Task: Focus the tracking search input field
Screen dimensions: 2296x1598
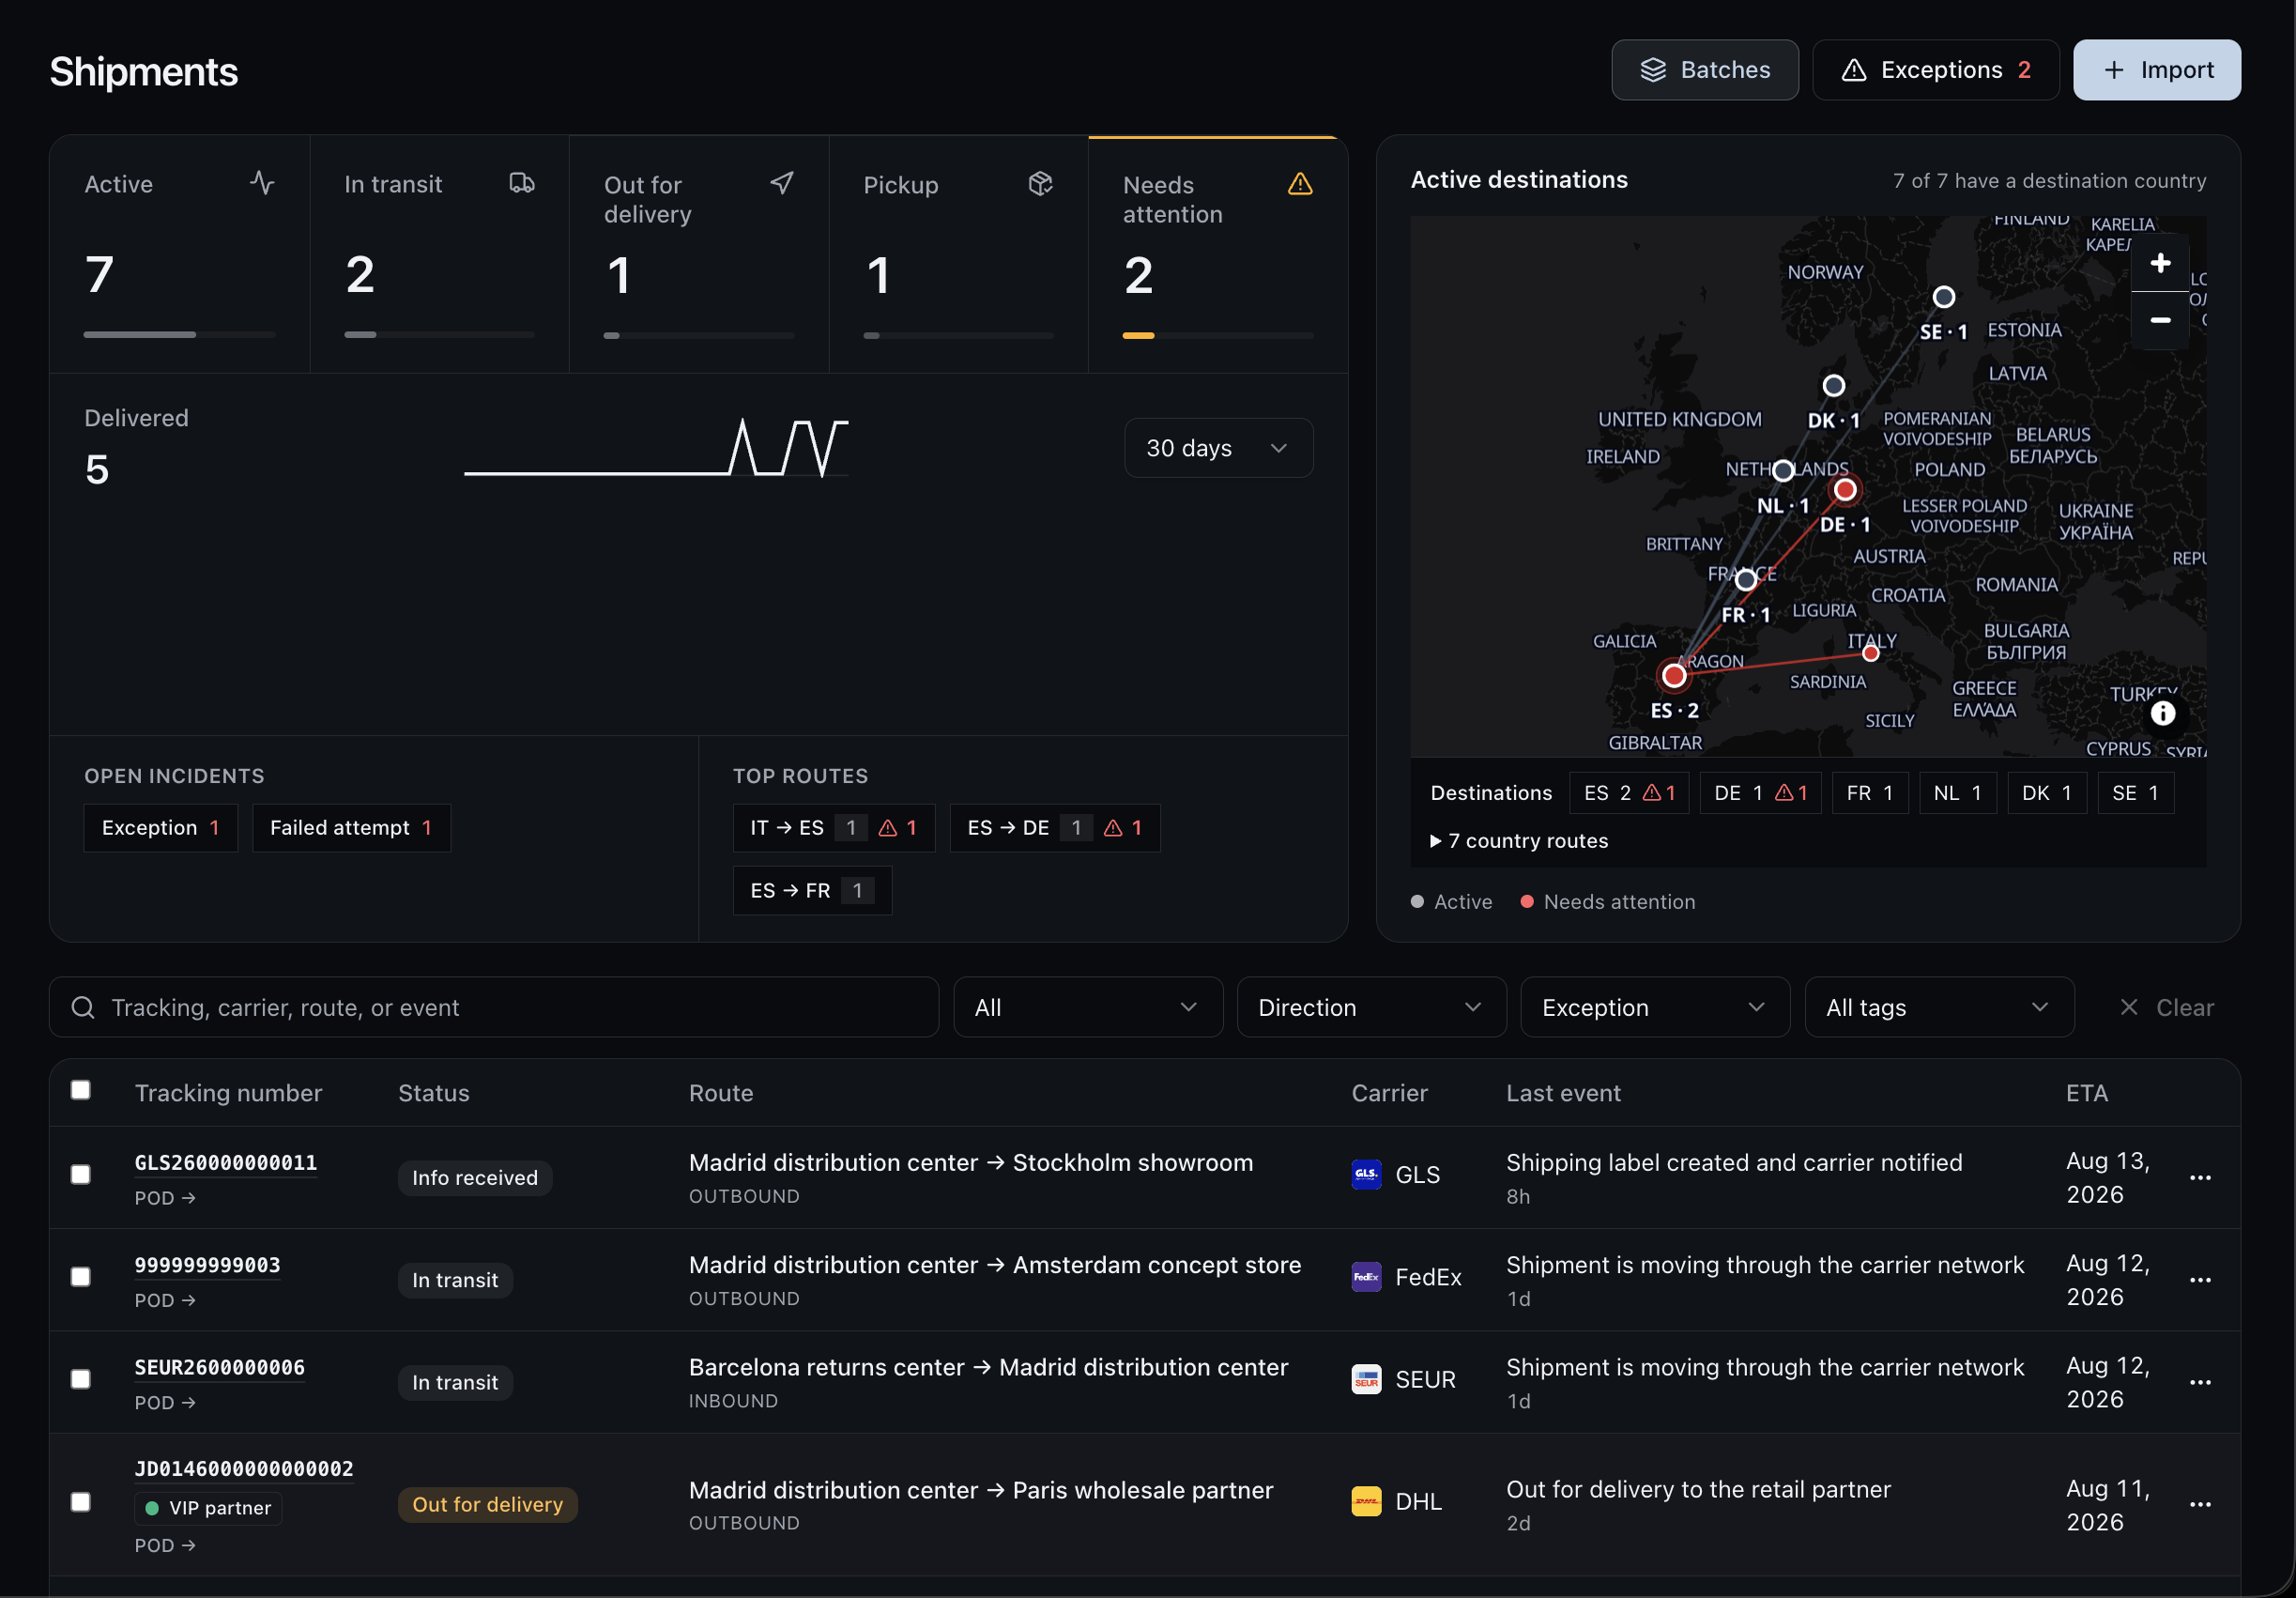Action: pyautogui.click(x=494, y=1008)
